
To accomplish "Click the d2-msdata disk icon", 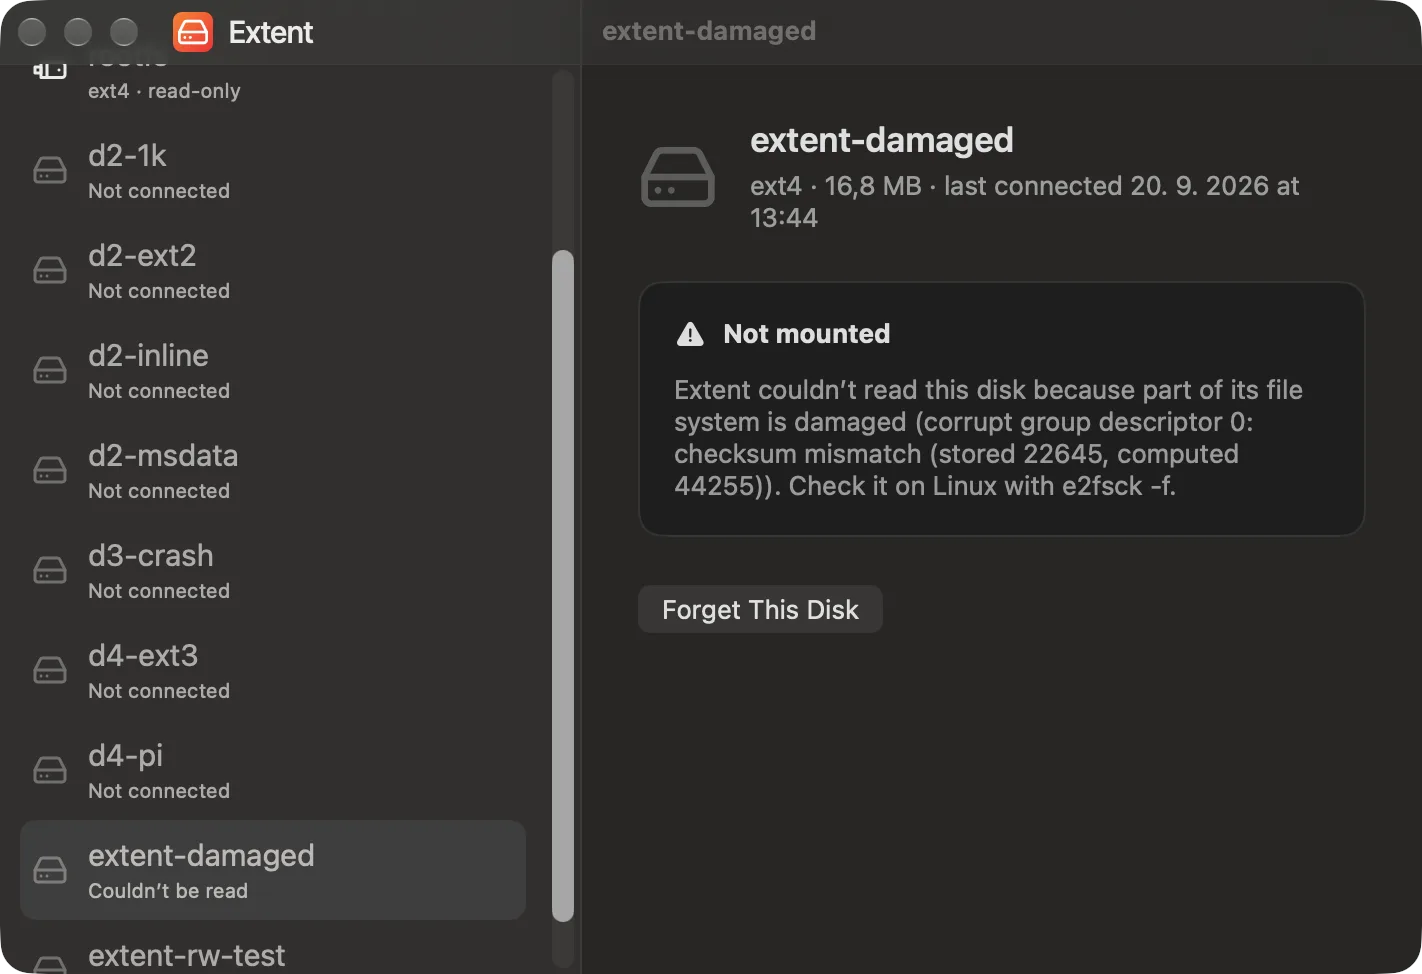I will tap(50, 470).
